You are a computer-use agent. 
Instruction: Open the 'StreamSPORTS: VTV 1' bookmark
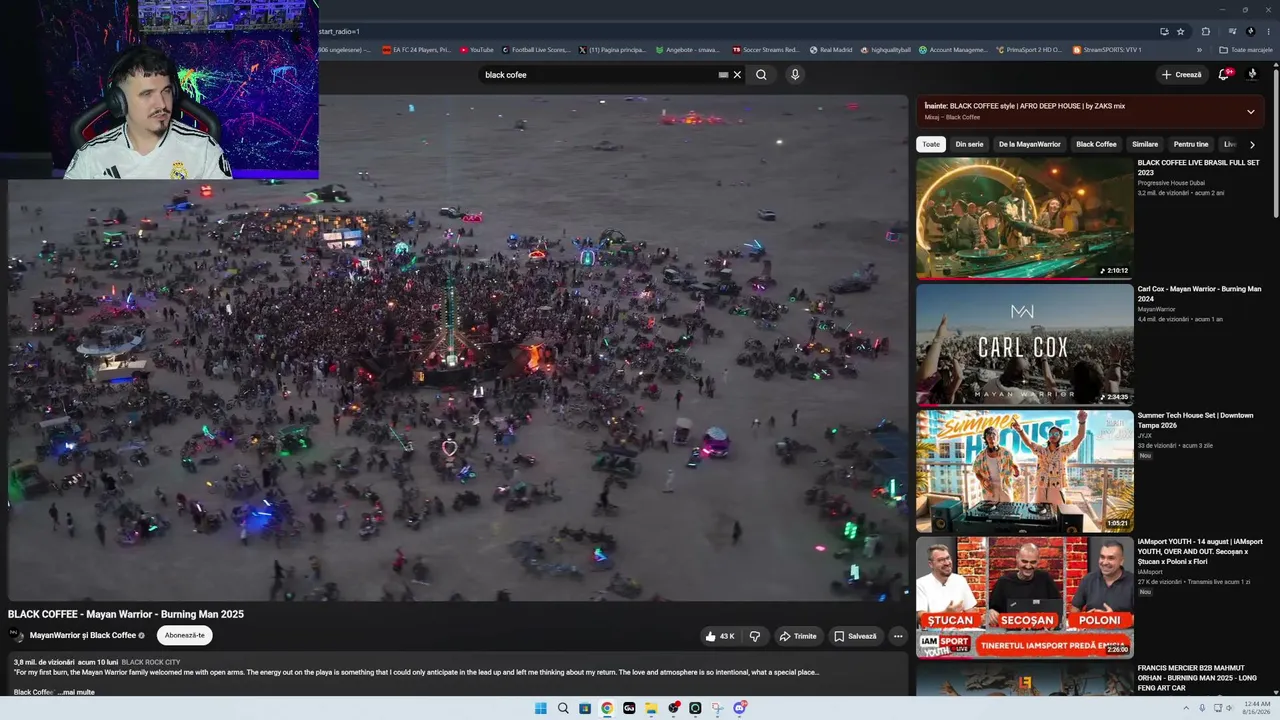click(1107, 50)
